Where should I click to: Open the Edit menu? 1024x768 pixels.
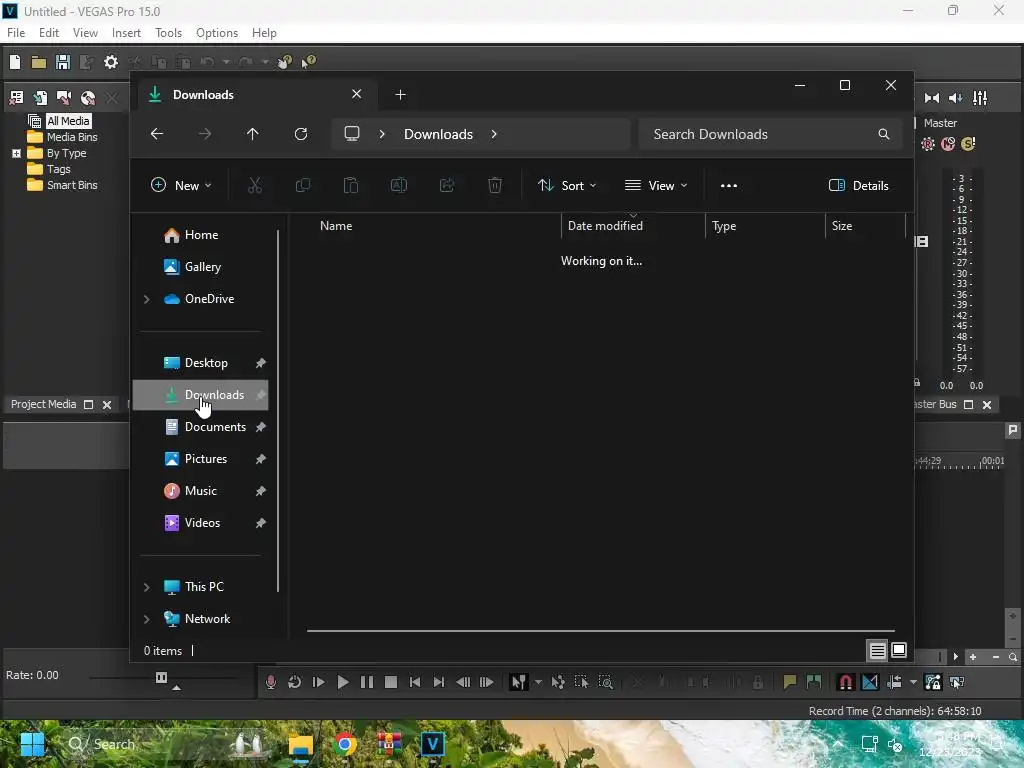coord(49,33)
